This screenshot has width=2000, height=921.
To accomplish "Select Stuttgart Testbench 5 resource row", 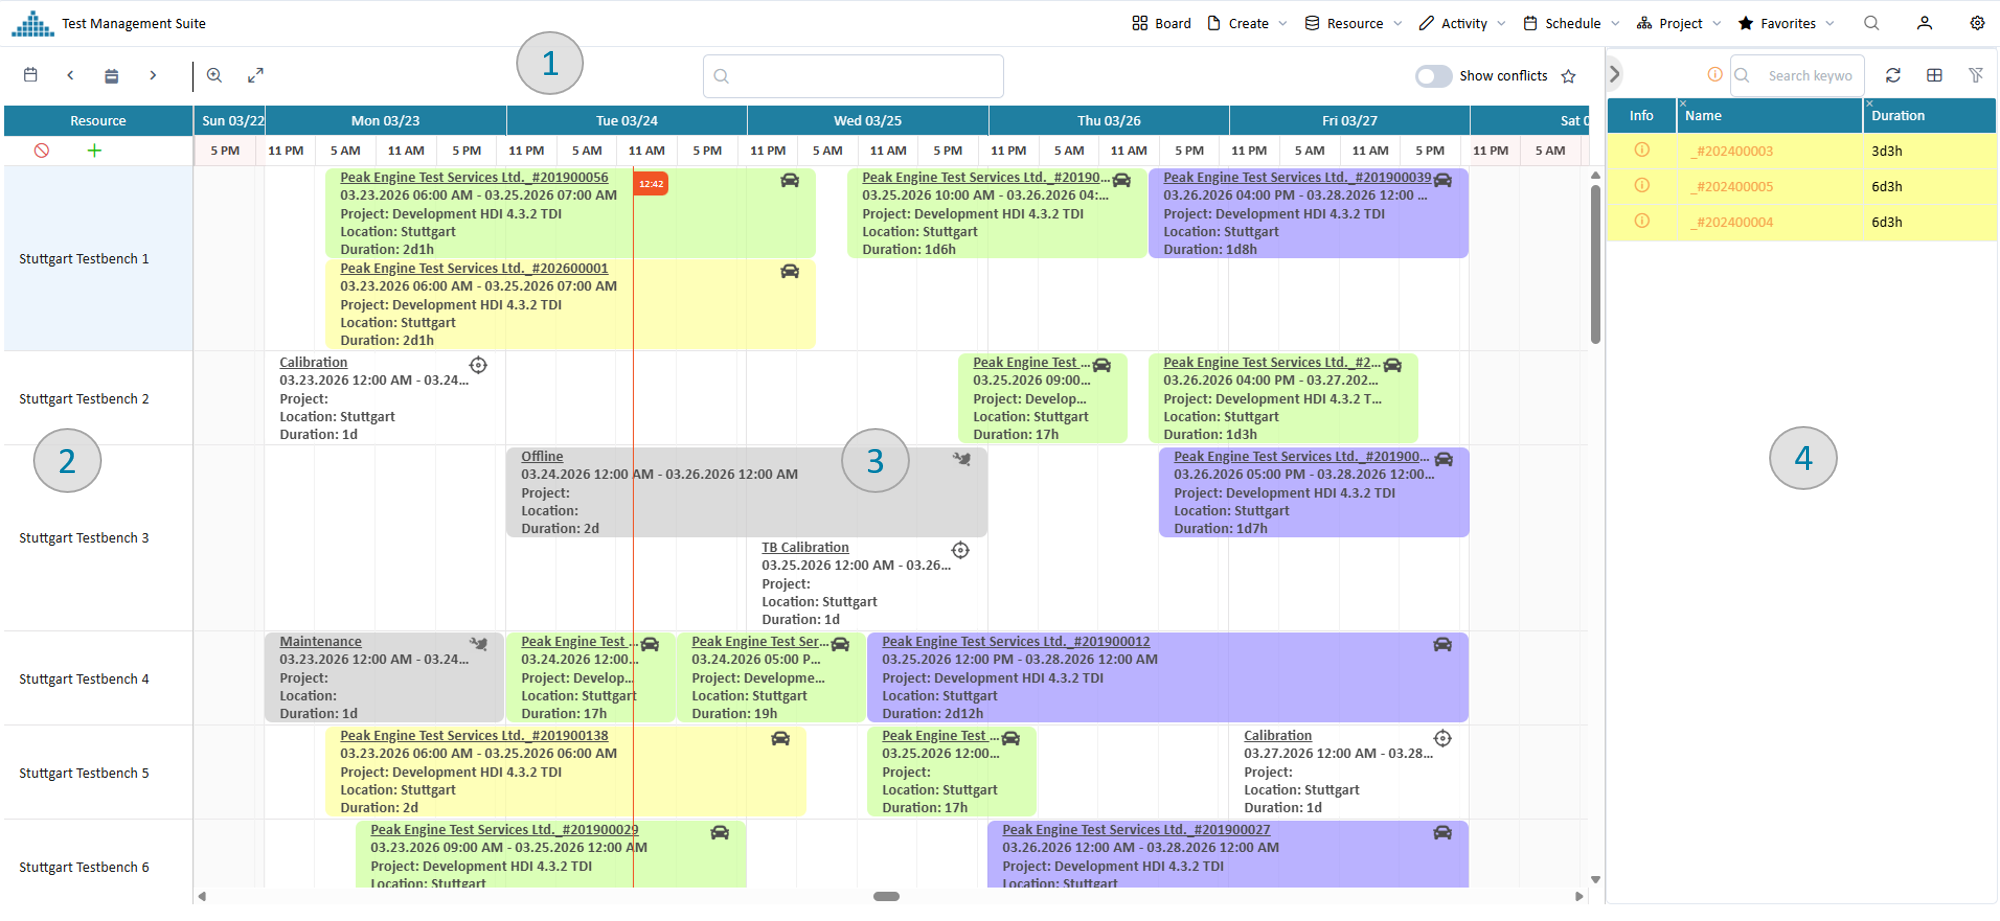I will pos(98,773).
